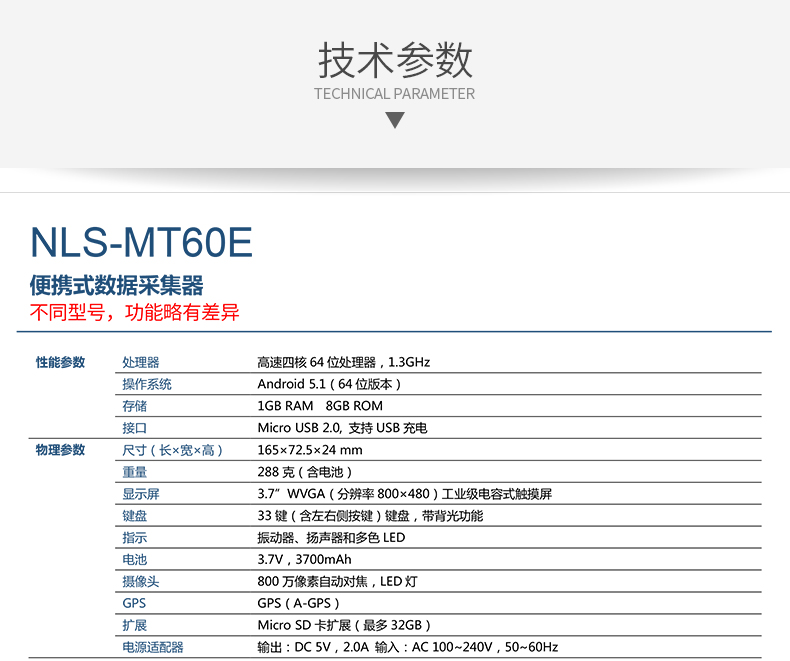Click the 处理器 row label

(141, 362)
